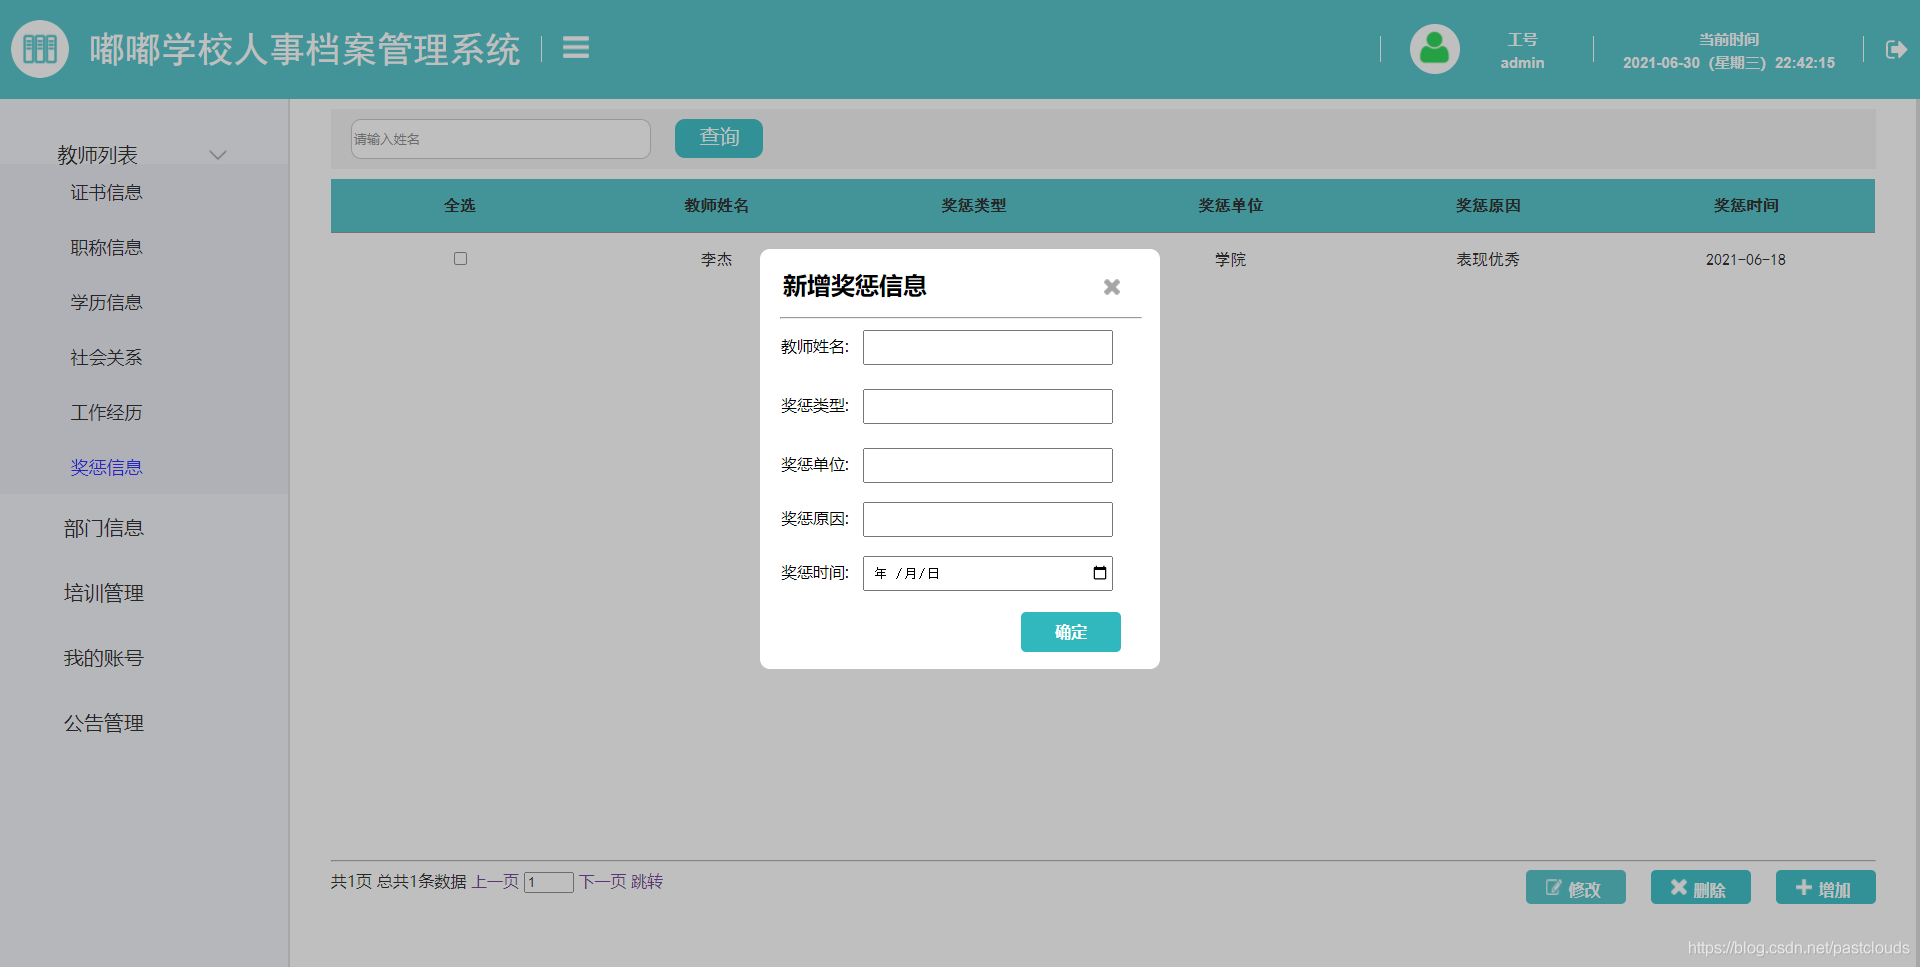Collapse the 教师列表 menu chevron
1920x967 pixels.
click(x=218, y=155)
